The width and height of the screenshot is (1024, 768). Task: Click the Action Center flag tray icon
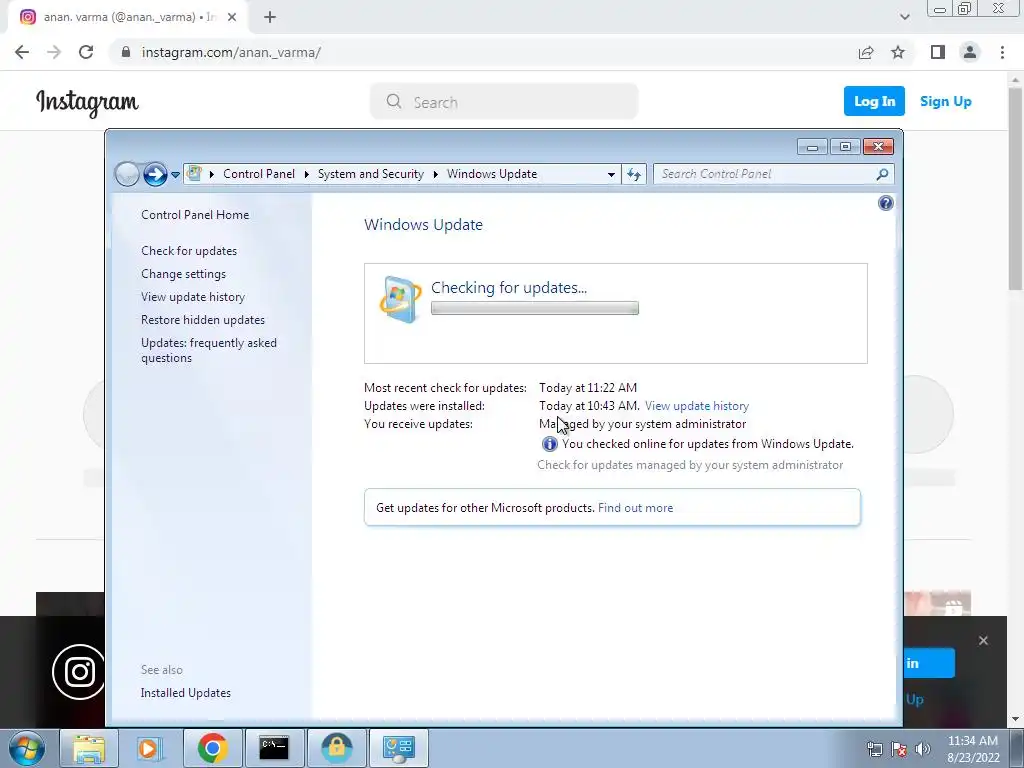tap(899, 749)
